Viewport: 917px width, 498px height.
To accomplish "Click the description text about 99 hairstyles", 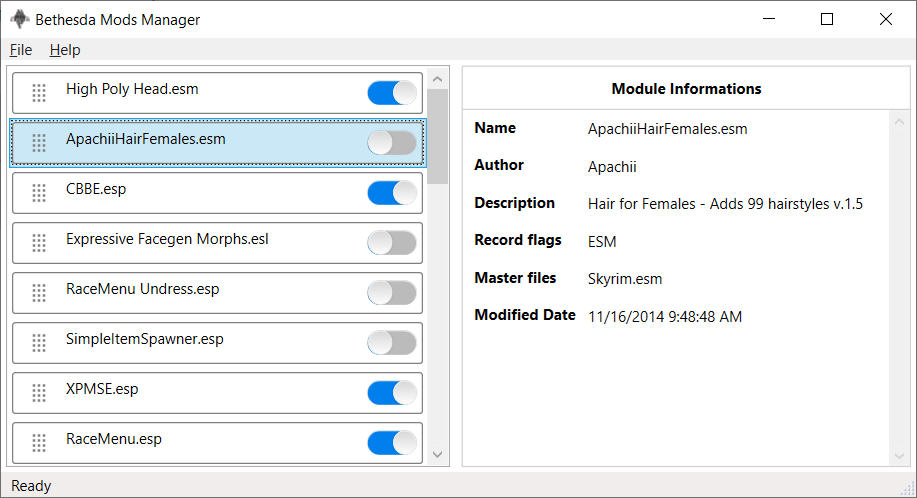I will click(725, 204).
